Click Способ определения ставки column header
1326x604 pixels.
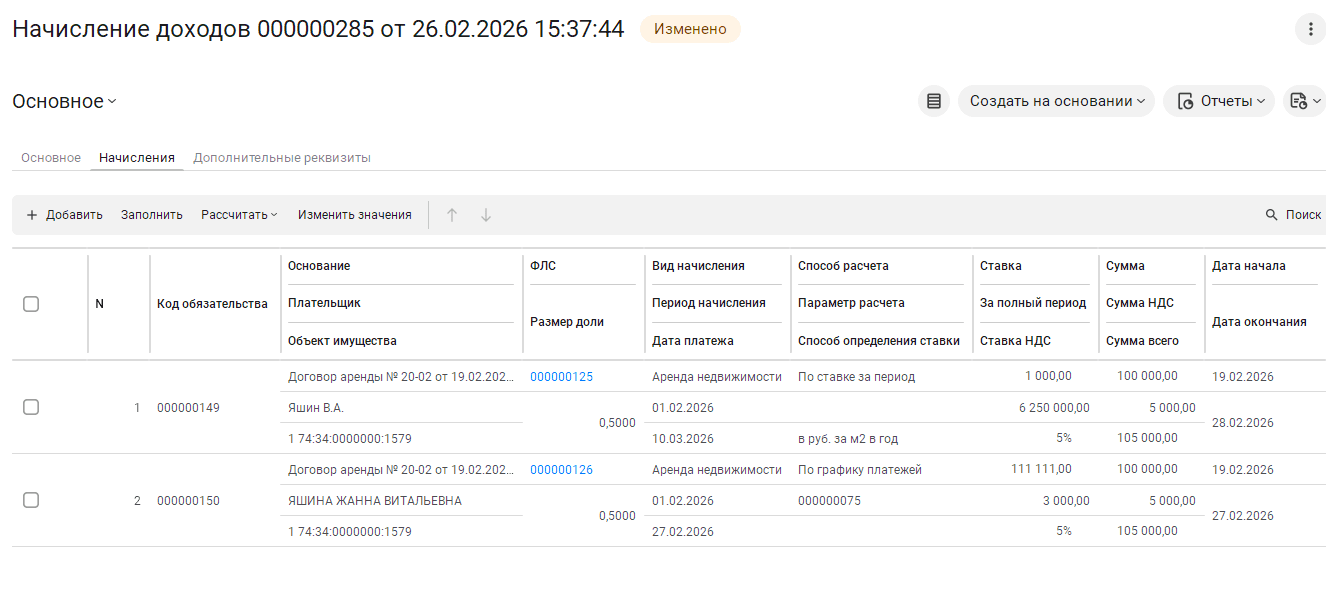click(x=879, y=341)
